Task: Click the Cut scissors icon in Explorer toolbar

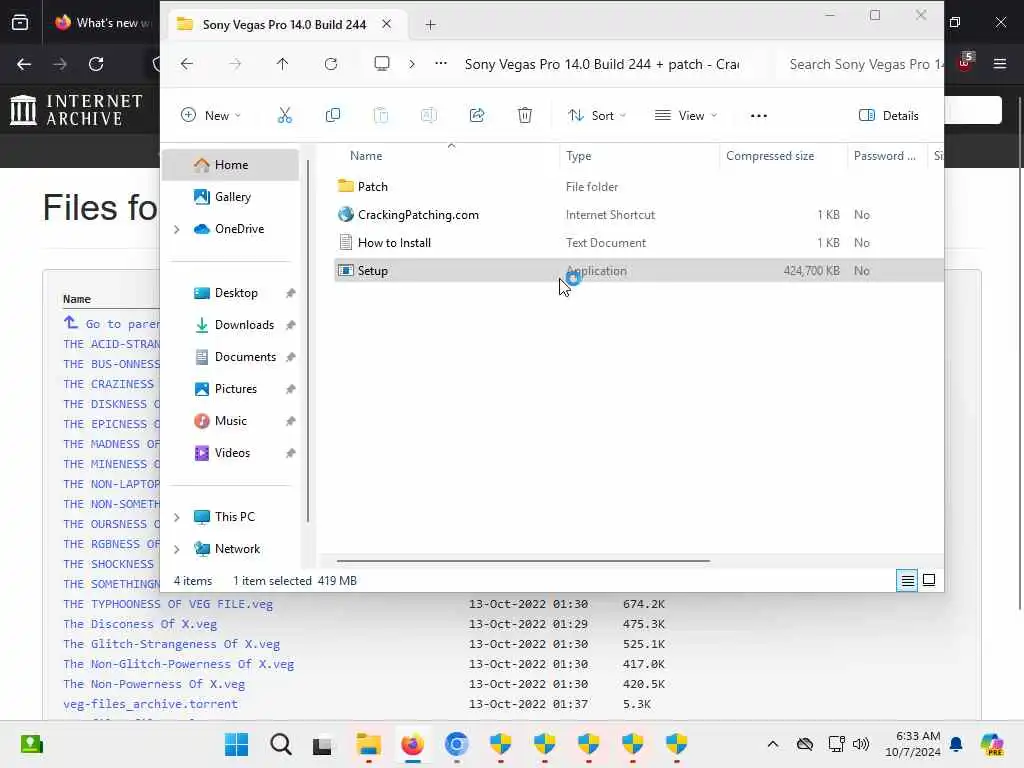Action: tap(285, 116)
